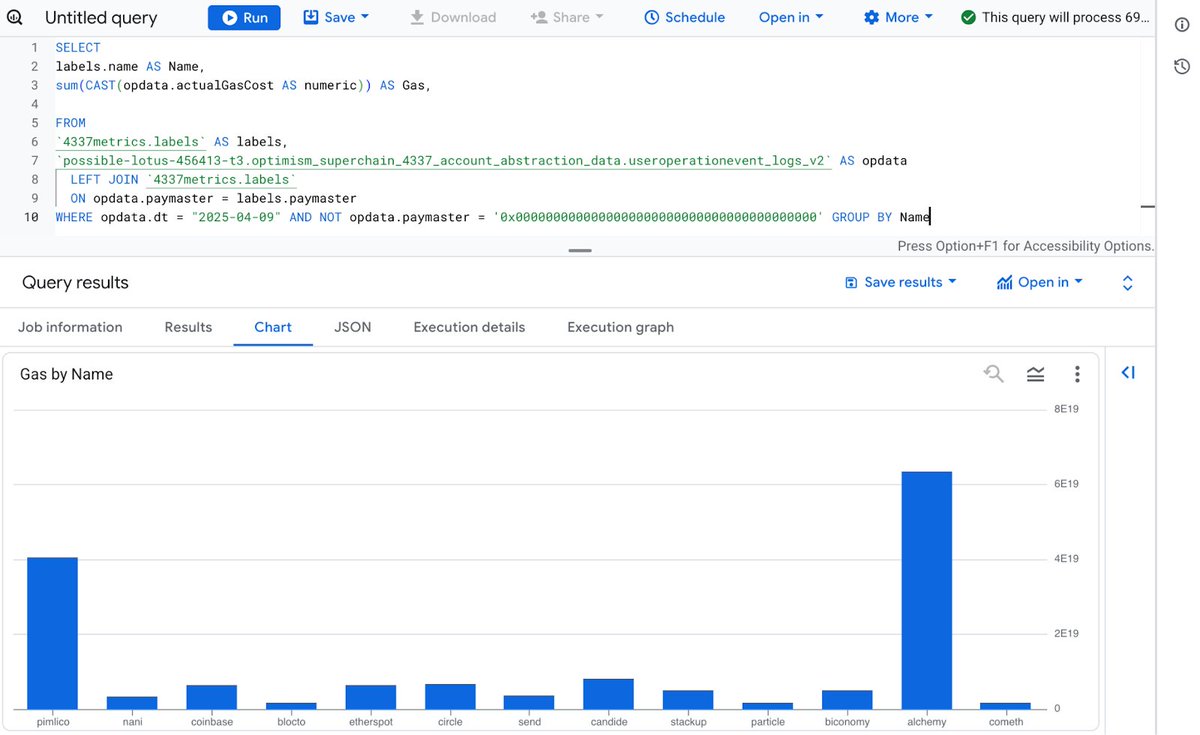Click the Gas by Name chart title
This screenshot has width=1200, height=735.
[66, 374]
